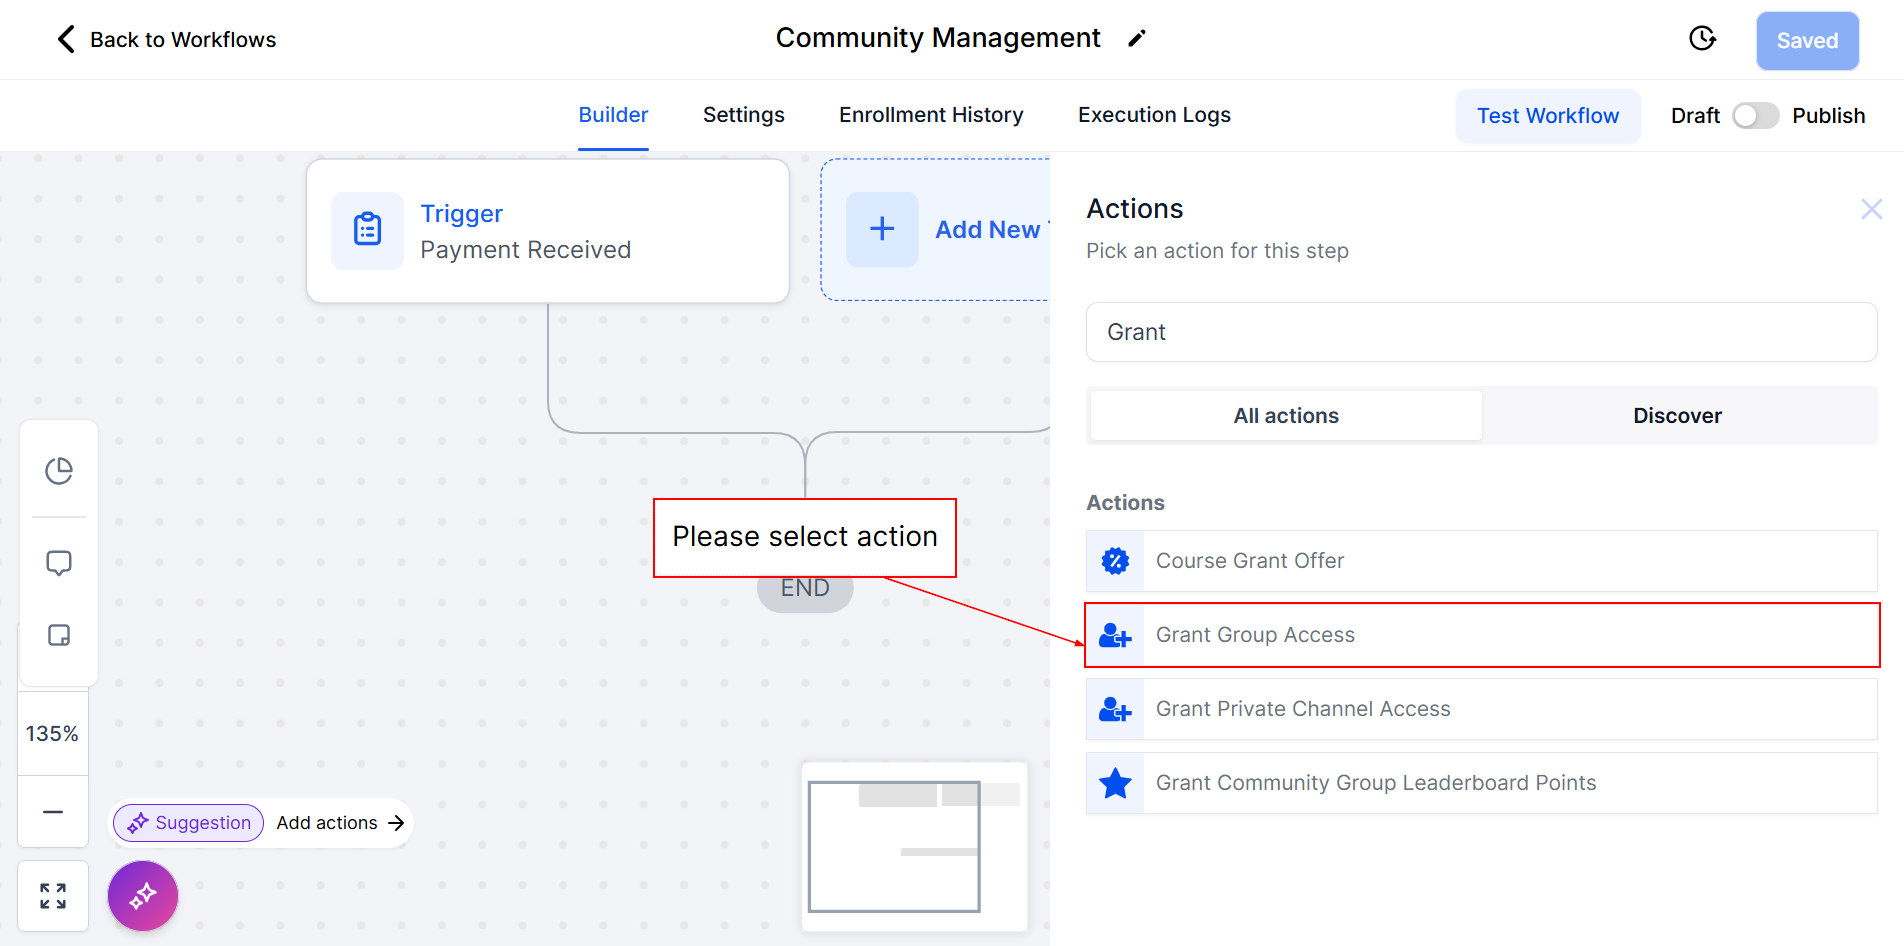Switch to the Discover tab
This screenshot has width=1904, height=946.
point(1677,416)
